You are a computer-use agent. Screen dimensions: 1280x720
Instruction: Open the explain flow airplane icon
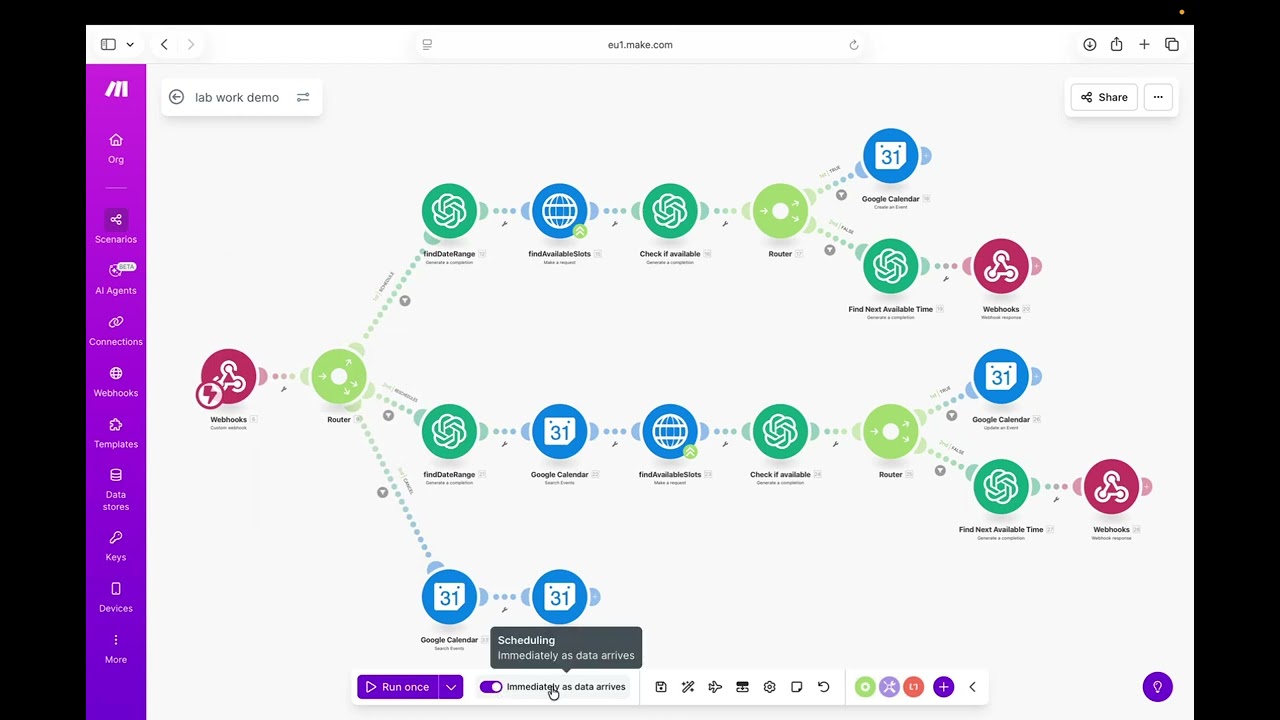coord(715,687)
